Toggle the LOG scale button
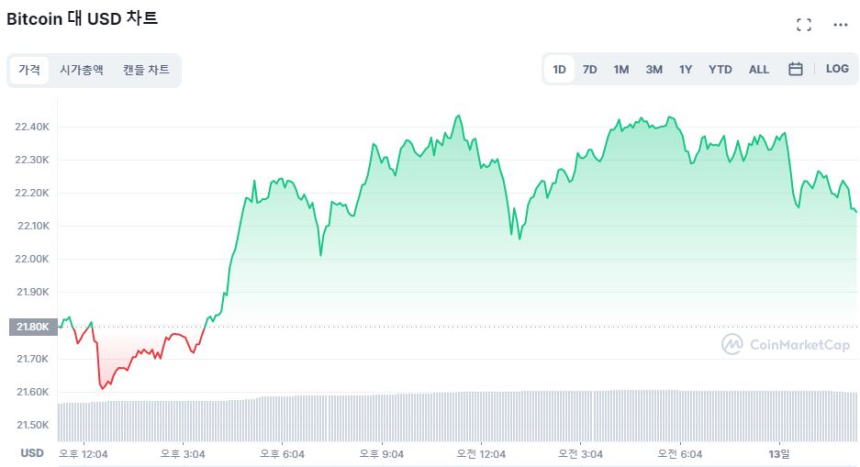 pos(837,69)
